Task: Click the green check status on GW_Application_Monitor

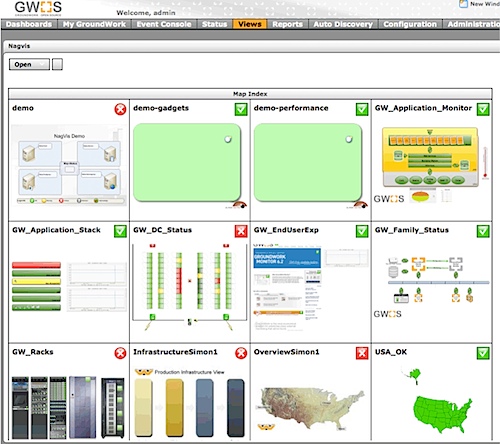Action: [x=483, y=109]
